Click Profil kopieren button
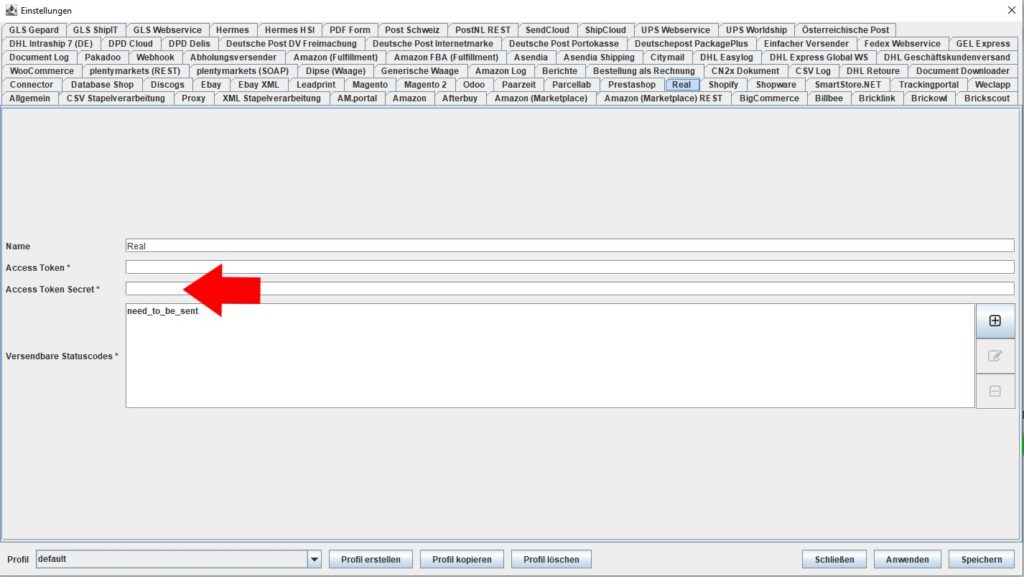 [x=462, y=559]
